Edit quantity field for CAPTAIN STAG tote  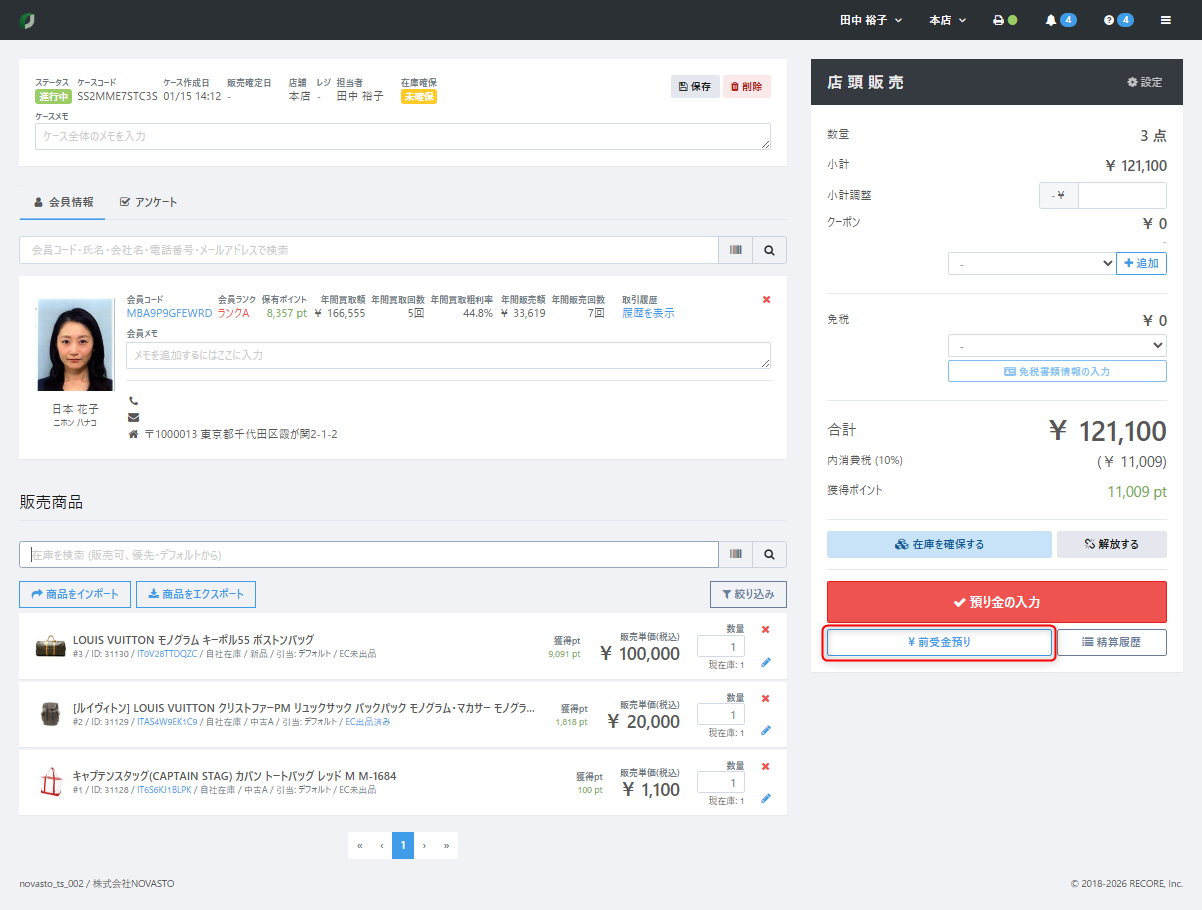click(721, 783)
